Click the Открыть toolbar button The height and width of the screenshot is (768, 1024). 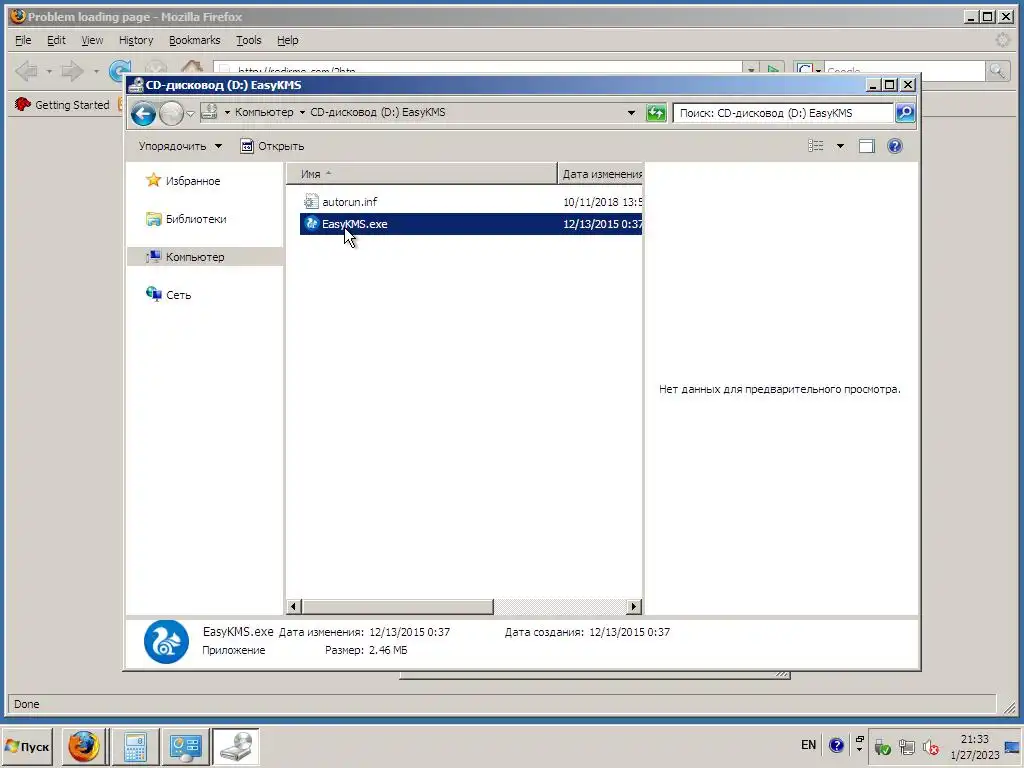point(272,146)
